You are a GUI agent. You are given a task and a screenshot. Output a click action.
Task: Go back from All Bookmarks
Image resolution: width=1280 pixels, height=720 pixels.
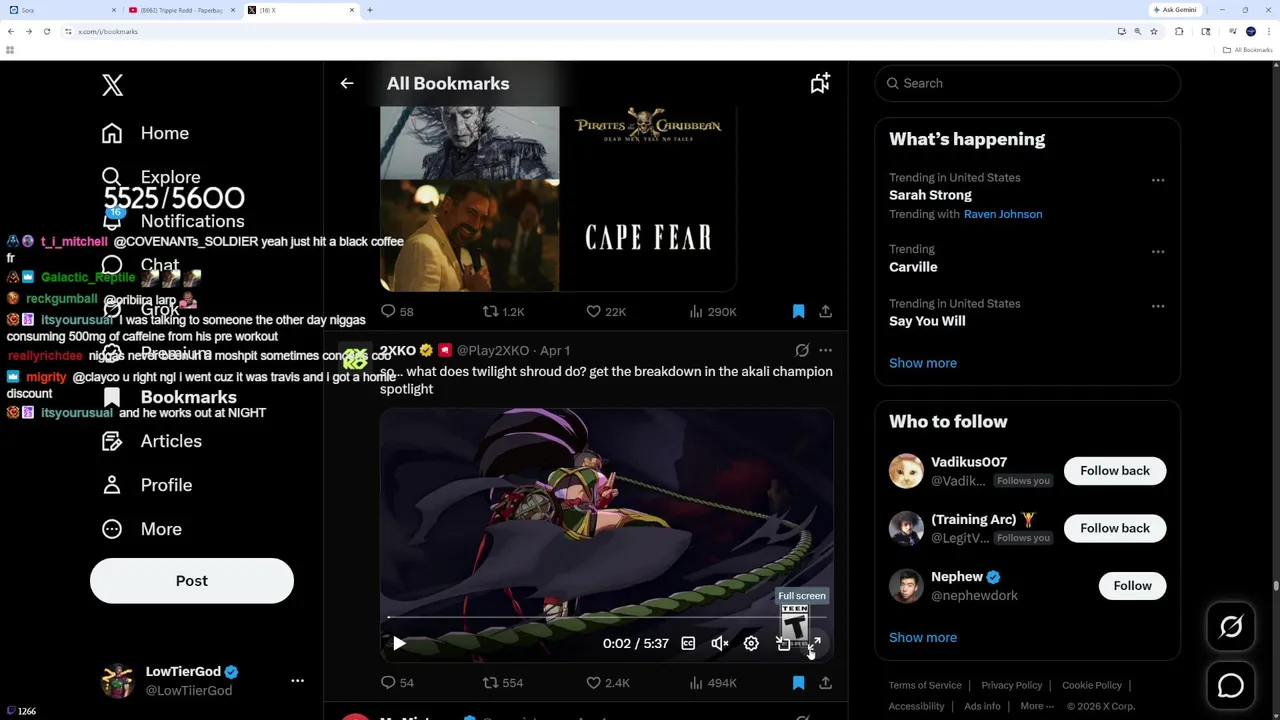(x=346, y=84)
